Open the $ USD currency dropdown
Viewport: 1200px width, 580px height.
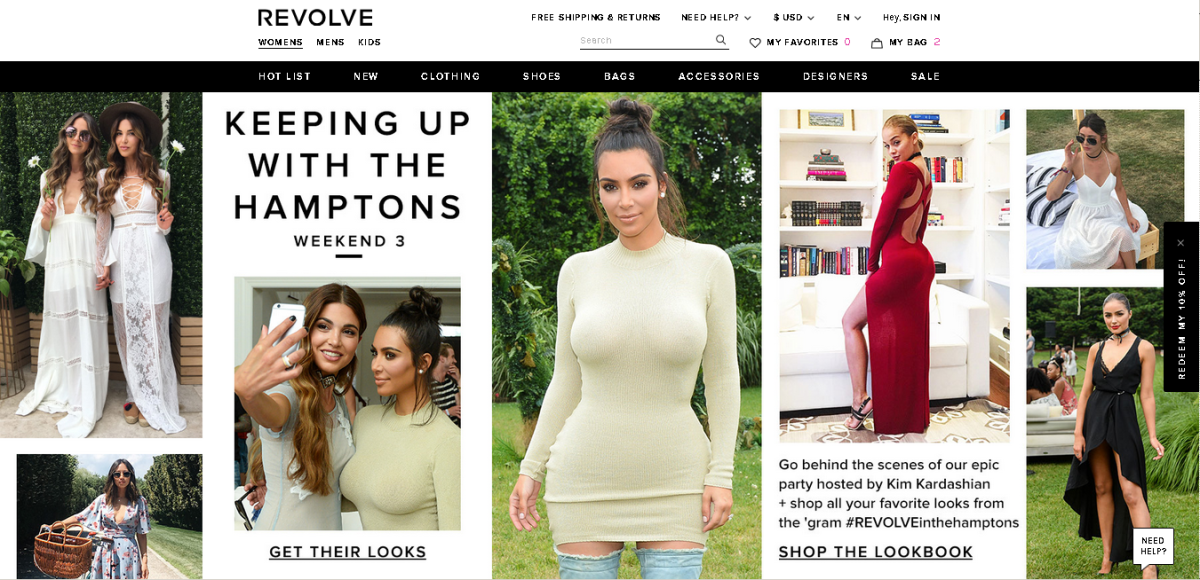(x=793, y=18)
